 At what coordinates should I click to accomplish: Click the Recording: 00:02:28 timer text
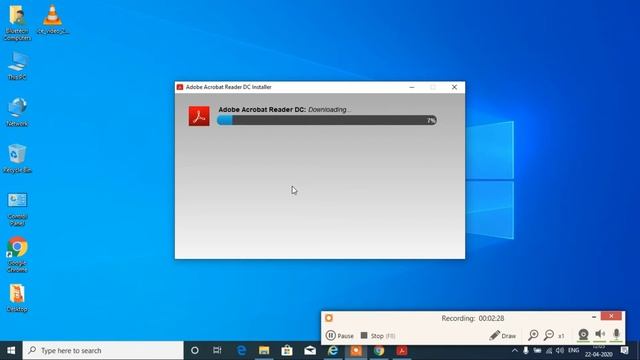tap(473, 318)
